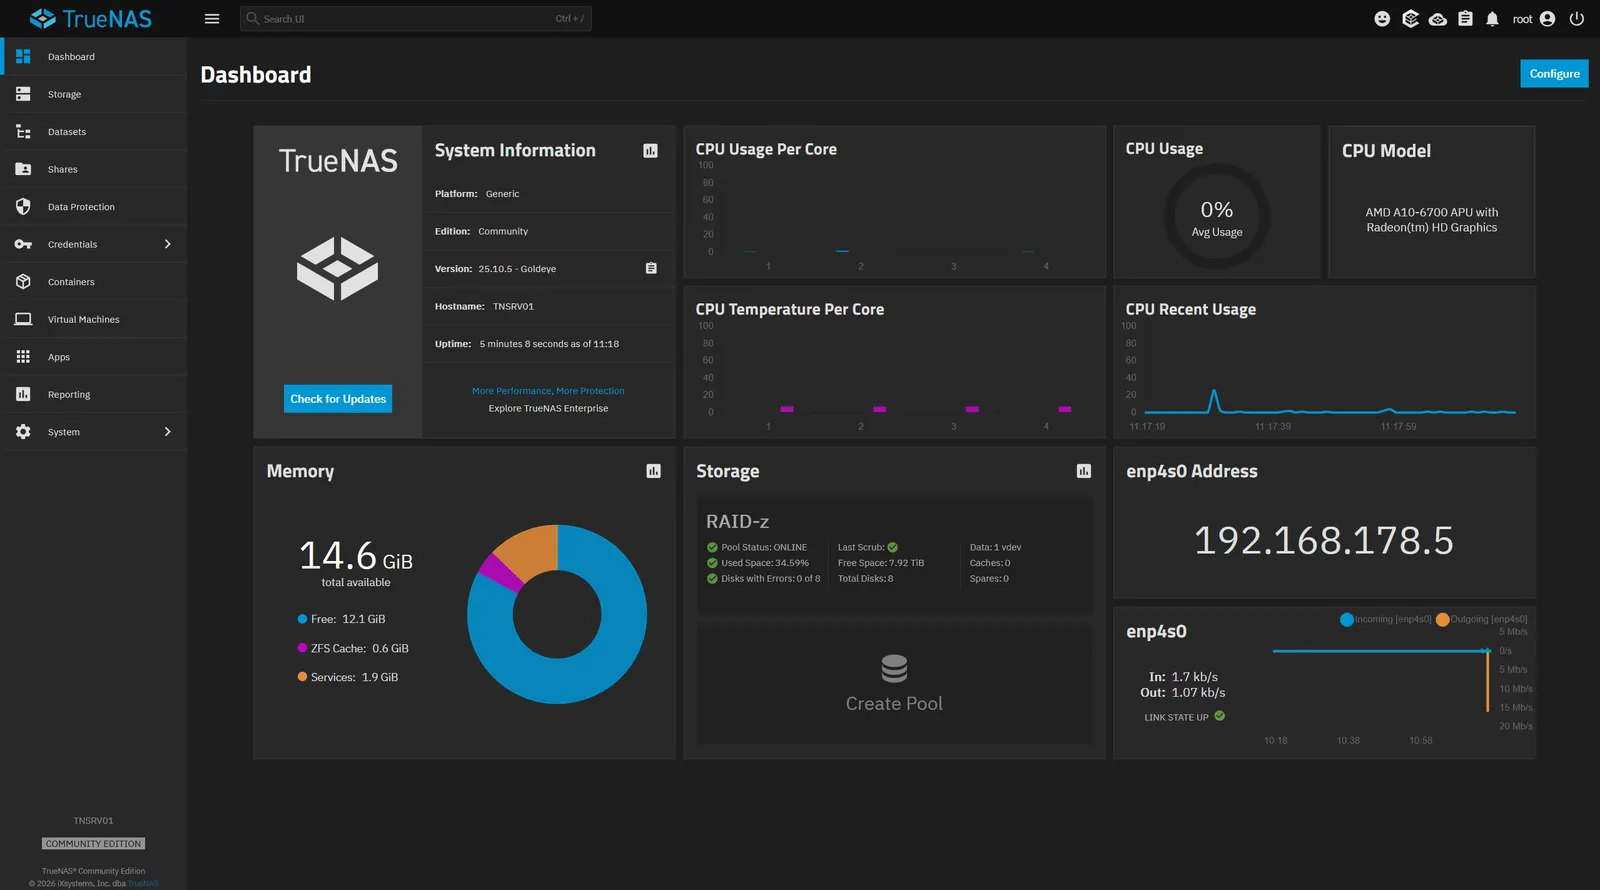The height and width of the screenshot is (890, 1600).
Task: Click Total Disks: 8 text
Action: coord(866,579)
